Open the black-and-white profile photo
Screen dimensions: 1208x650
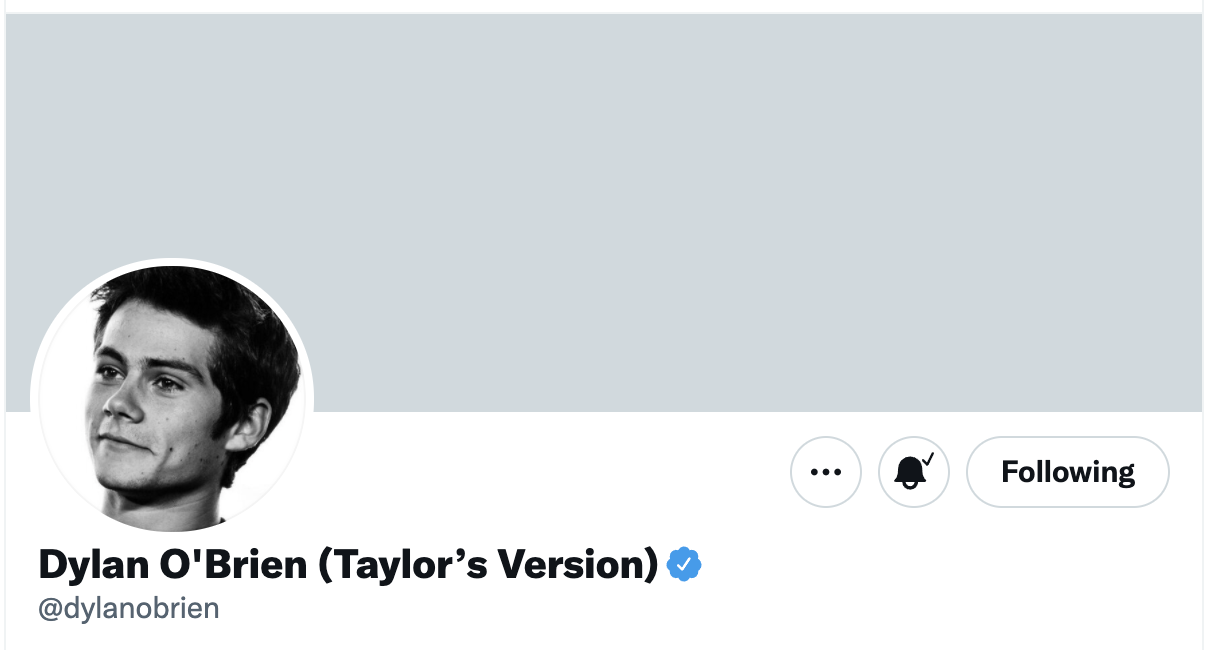172,400
